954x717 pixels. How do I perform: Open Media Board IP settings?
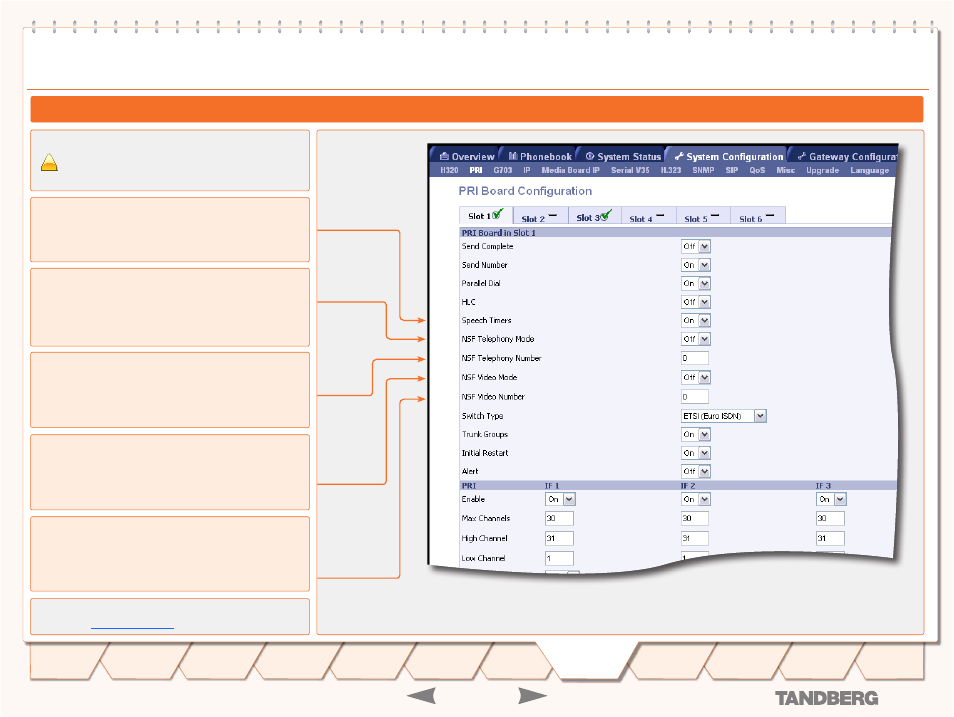point(571,170)
